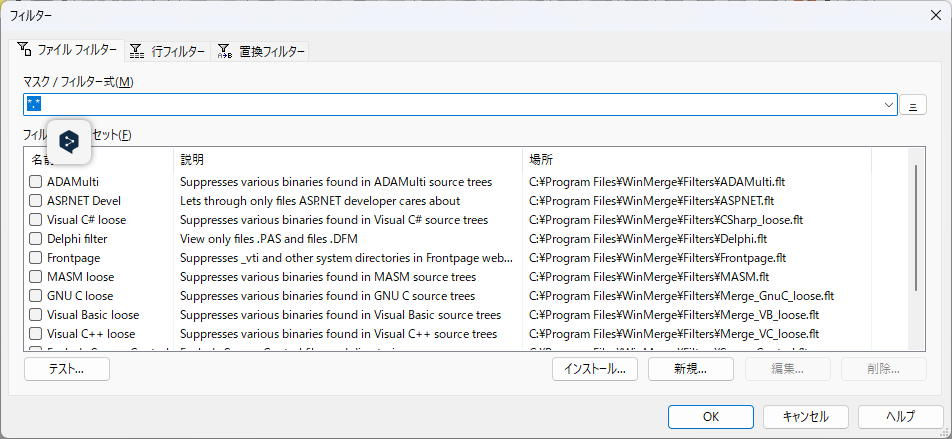Open the filter expression menu button
The height and width of the screenshot is (439, 952).
[x=913, y=105]
